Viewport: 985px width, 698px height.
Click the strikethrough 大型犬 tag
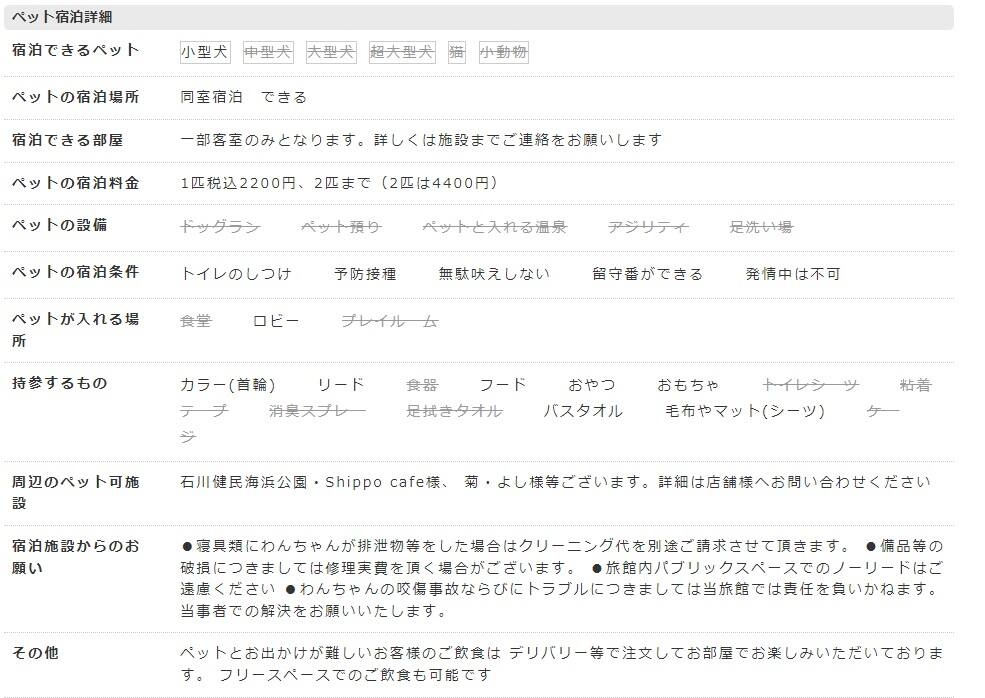tap(331, 52)
